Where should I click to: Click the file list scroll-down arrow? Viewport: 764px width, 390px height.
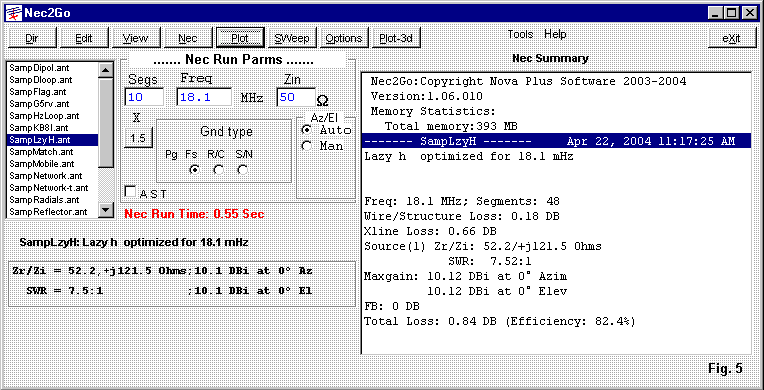(x=106, y=210)
